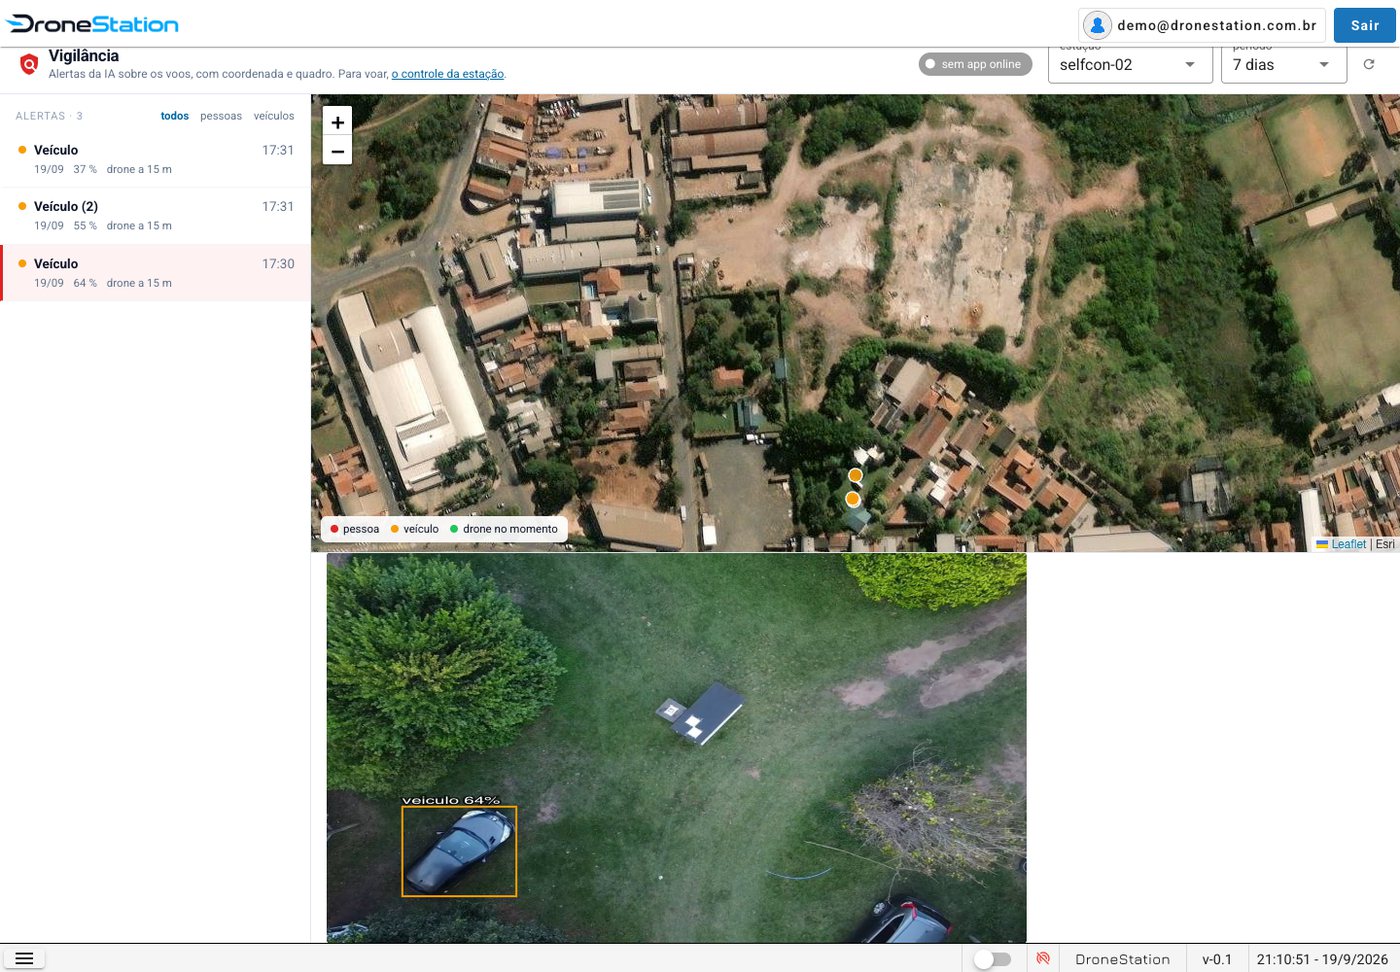This screenshot has height=972, width=1400.
Task: Click the date-time 21:10:51 - 19/9/2026
Action: [1322, 959]
